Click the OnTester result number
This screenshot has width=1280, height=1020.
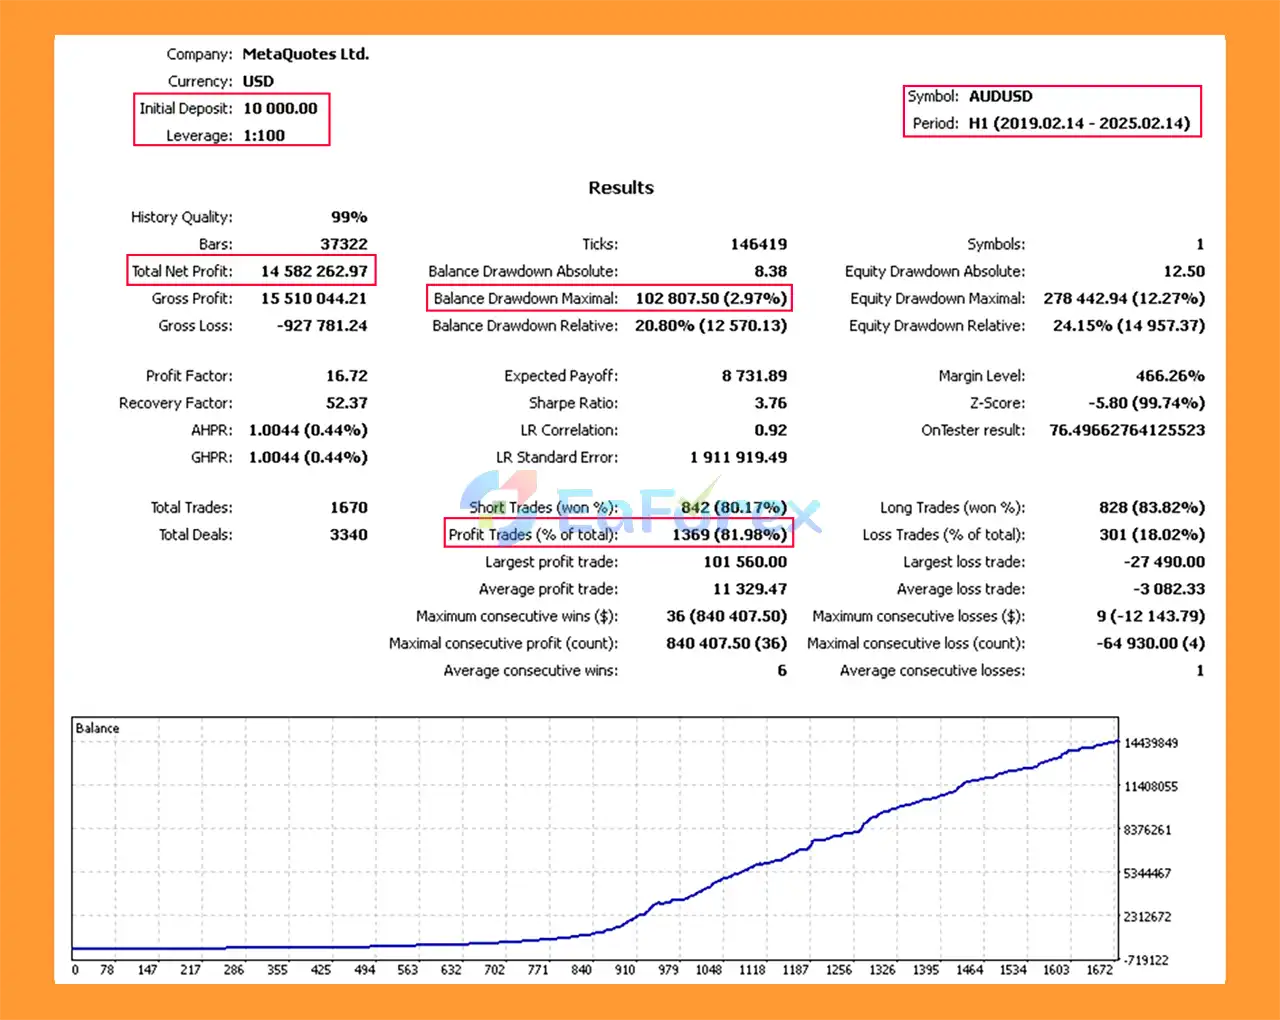(x=1127, y=430)
